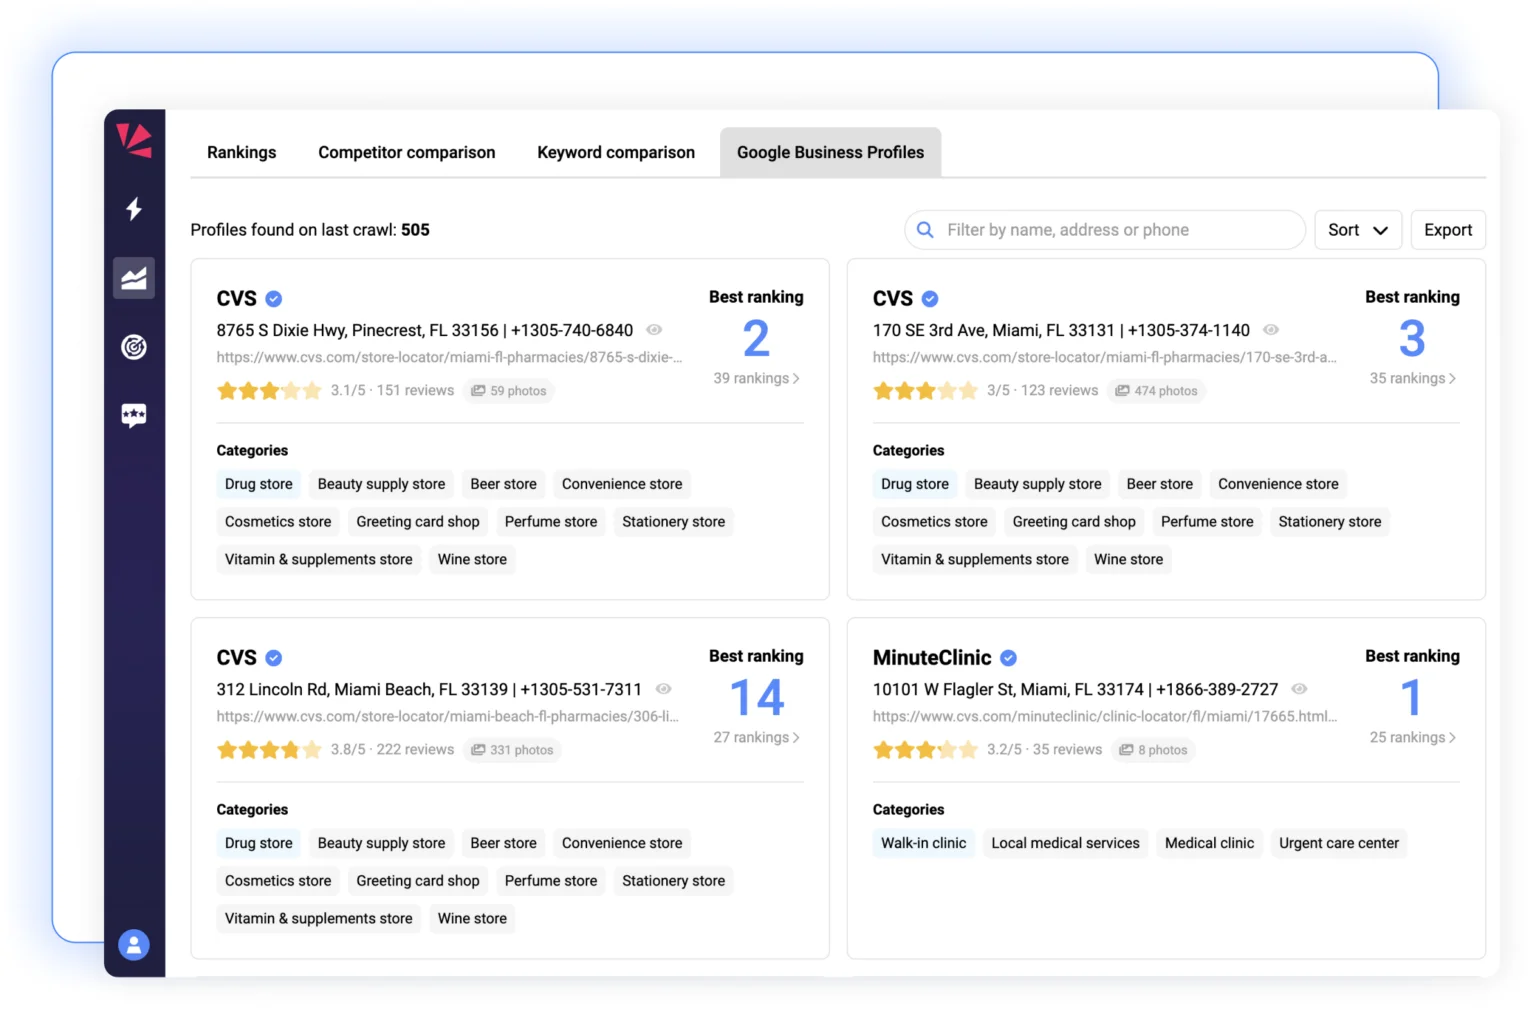Click the star rating for 8765 S Dixie Hwy
The width and height of the screenshot is (1536, 1014).
[269, 391]
